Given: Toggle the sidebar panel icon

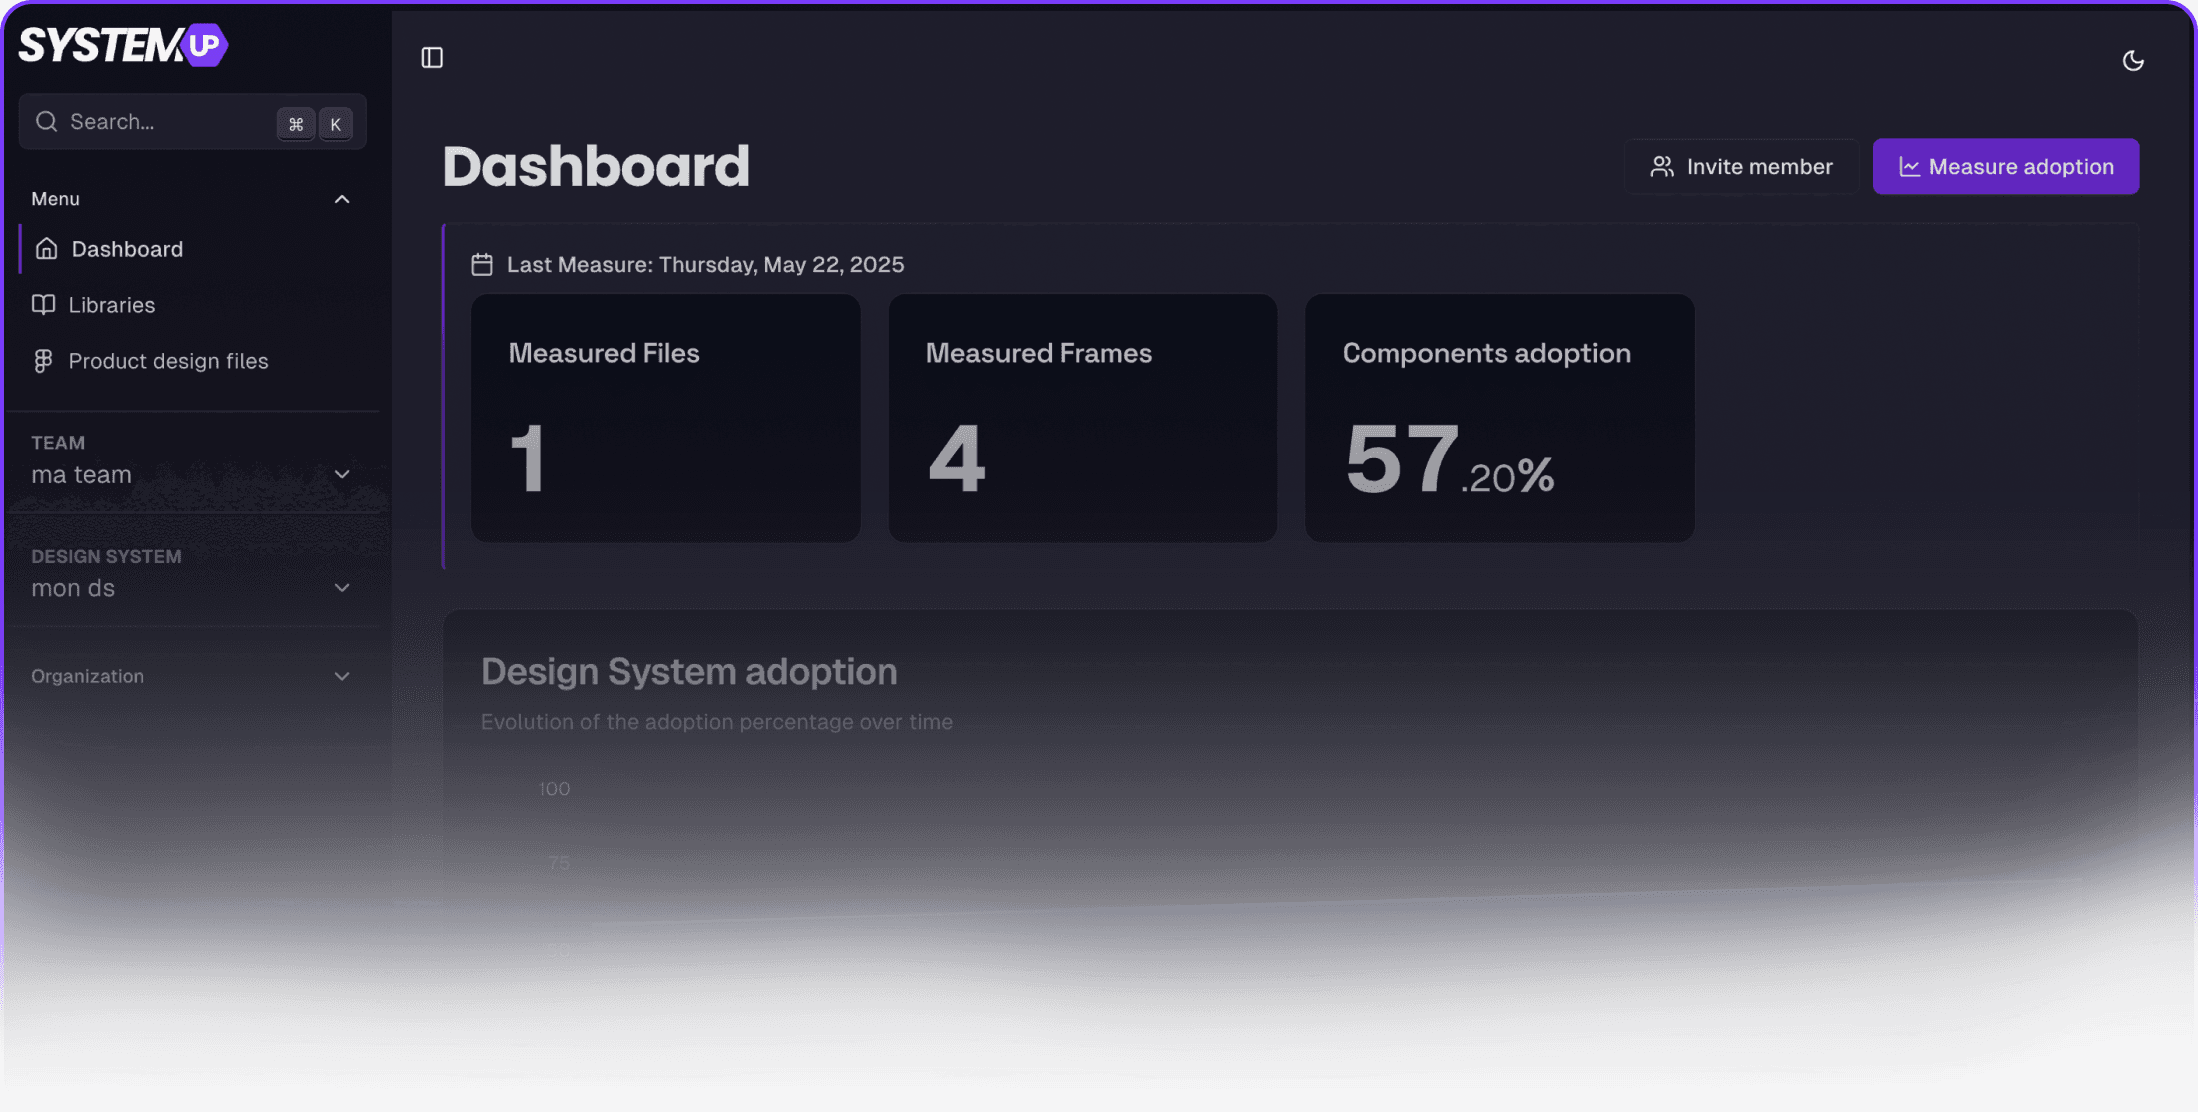Looking at the screenshot, I should (432, 58).
